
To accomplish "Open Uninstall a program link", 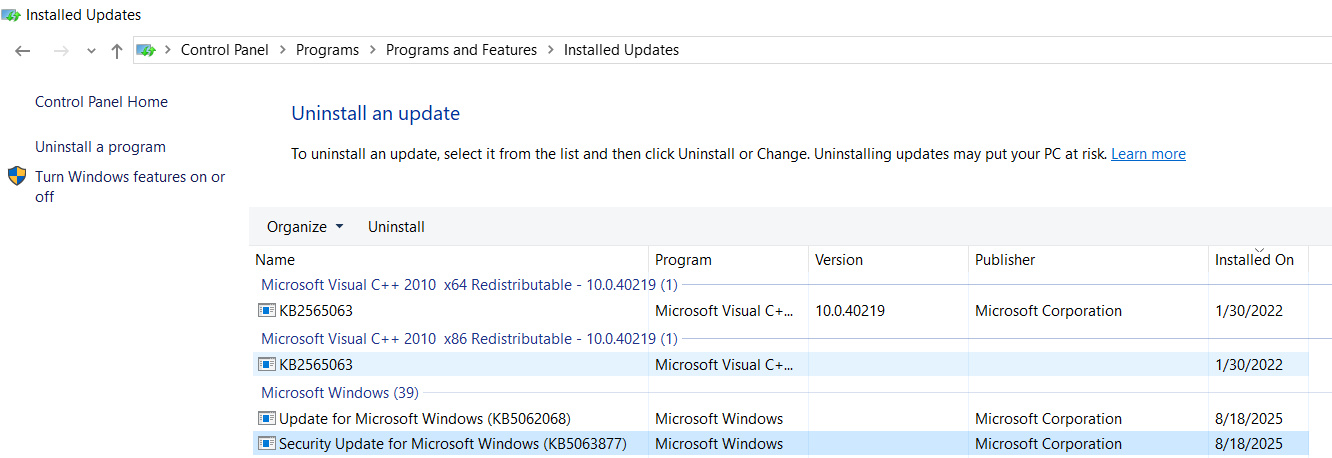I will pyautogui.click(x=100, y=147).
